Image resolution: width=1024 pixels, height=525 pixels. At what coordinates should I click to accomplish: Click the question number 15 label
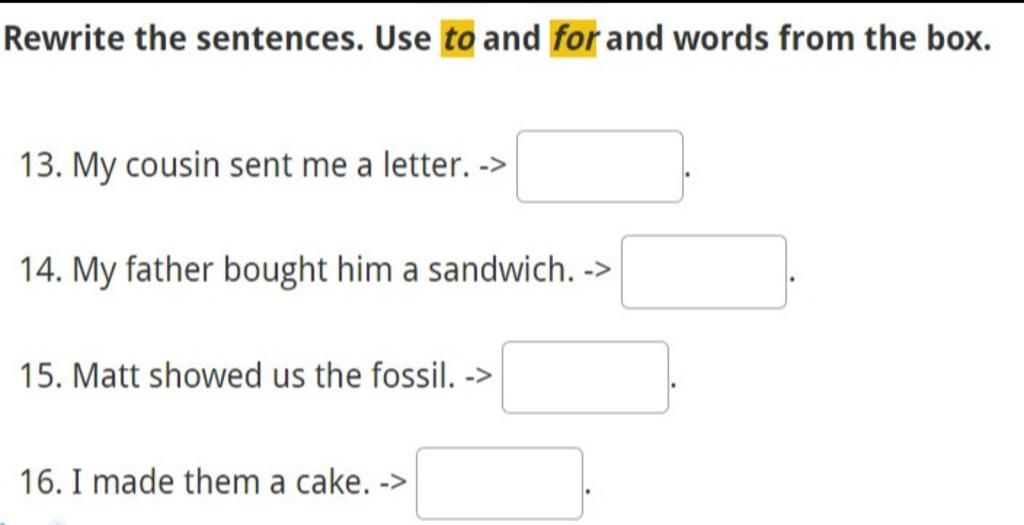(x=42, y=376)
